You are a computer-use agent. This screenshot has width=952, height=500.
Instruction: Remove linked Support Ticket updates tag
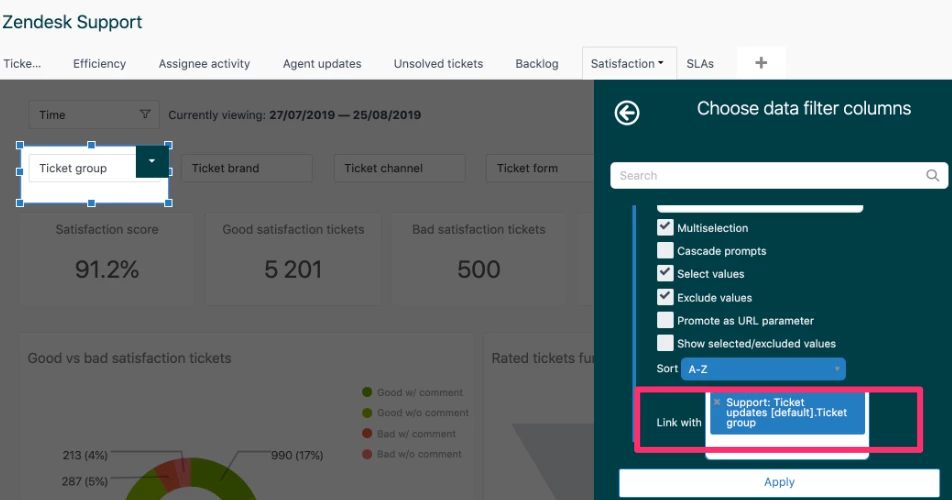pos(717,402)
